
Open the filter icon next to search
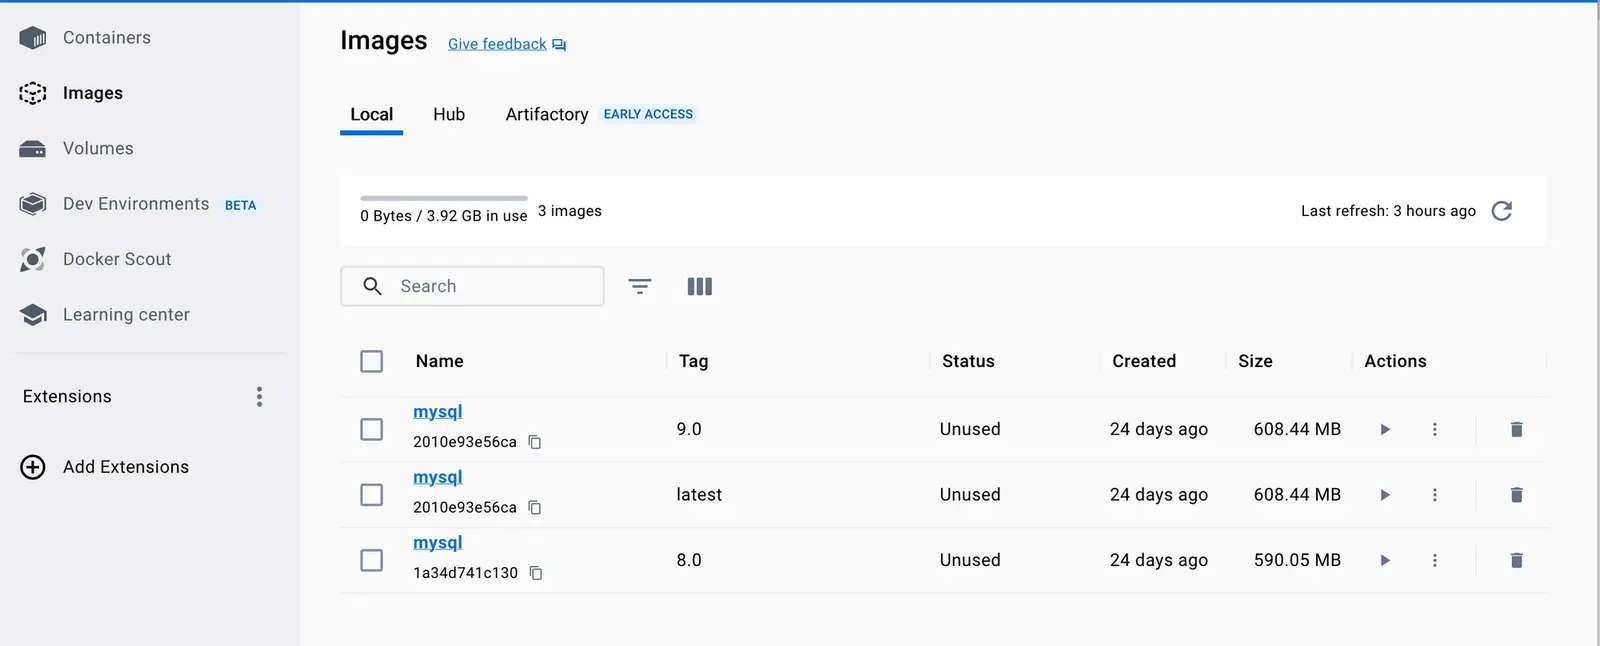point(640,286)
